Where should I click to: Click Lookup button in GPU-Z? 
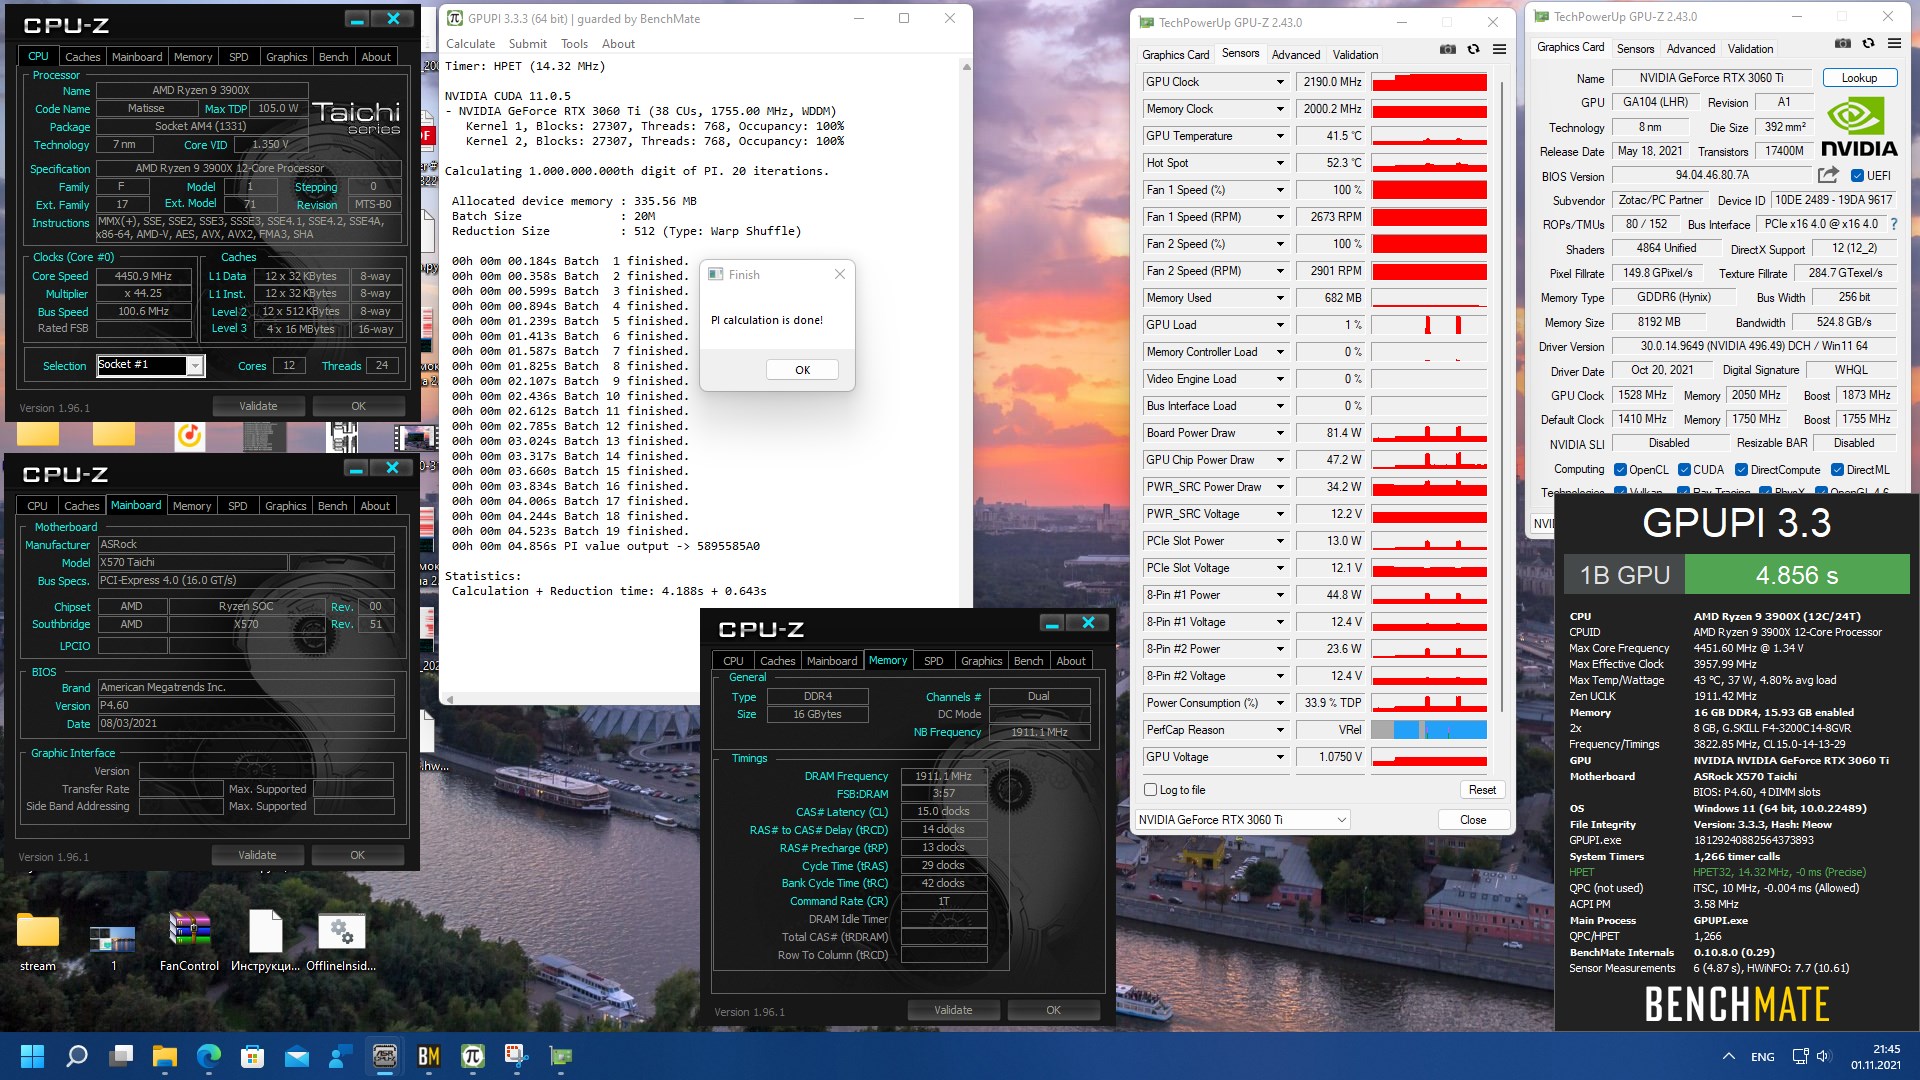(x=1859, y=78)
